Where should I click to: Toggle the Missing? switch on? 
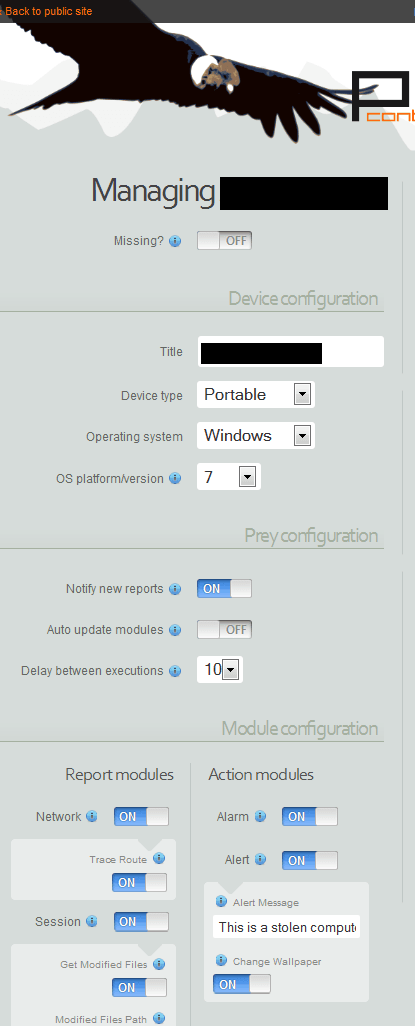pos(224,241)
